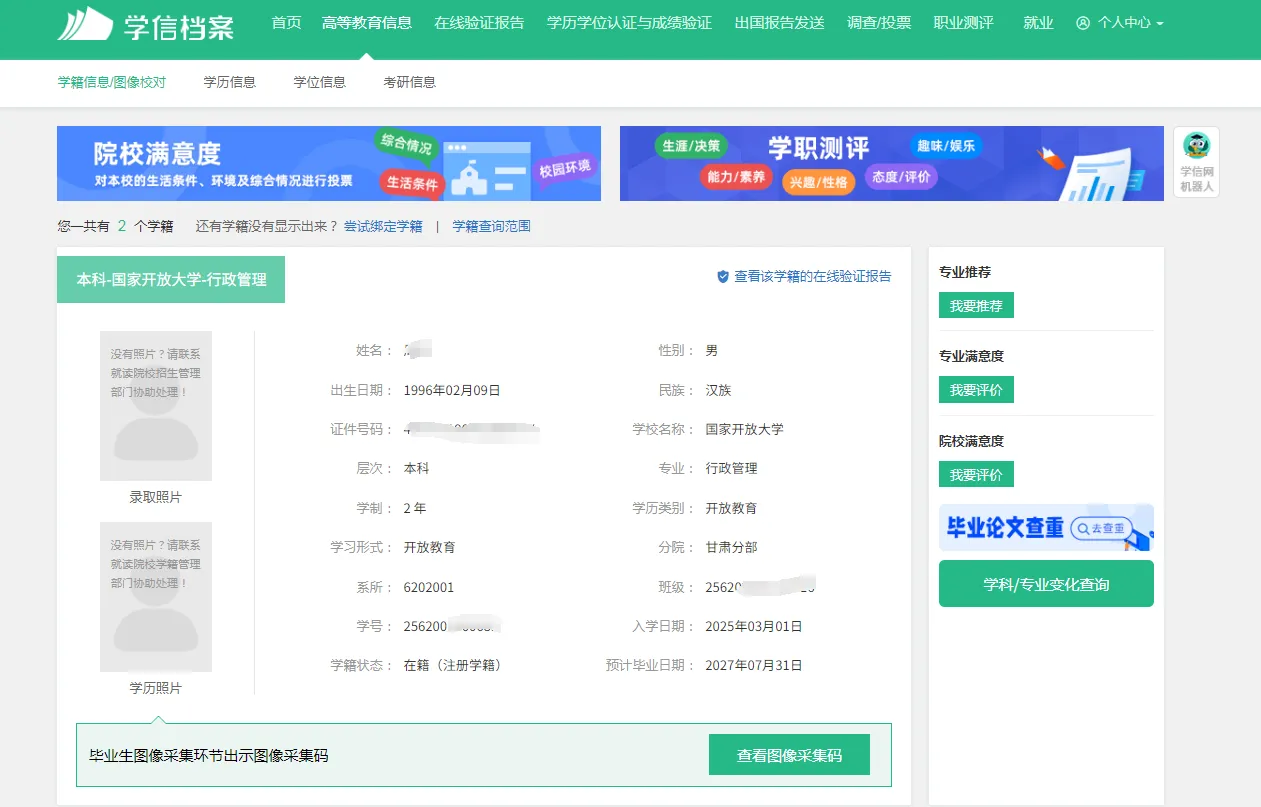This screenshot has height=807, width=1261.
Task: Click the 兴趣/性格 tag in 学职测评 banner
Action: (x=818, y=182)
